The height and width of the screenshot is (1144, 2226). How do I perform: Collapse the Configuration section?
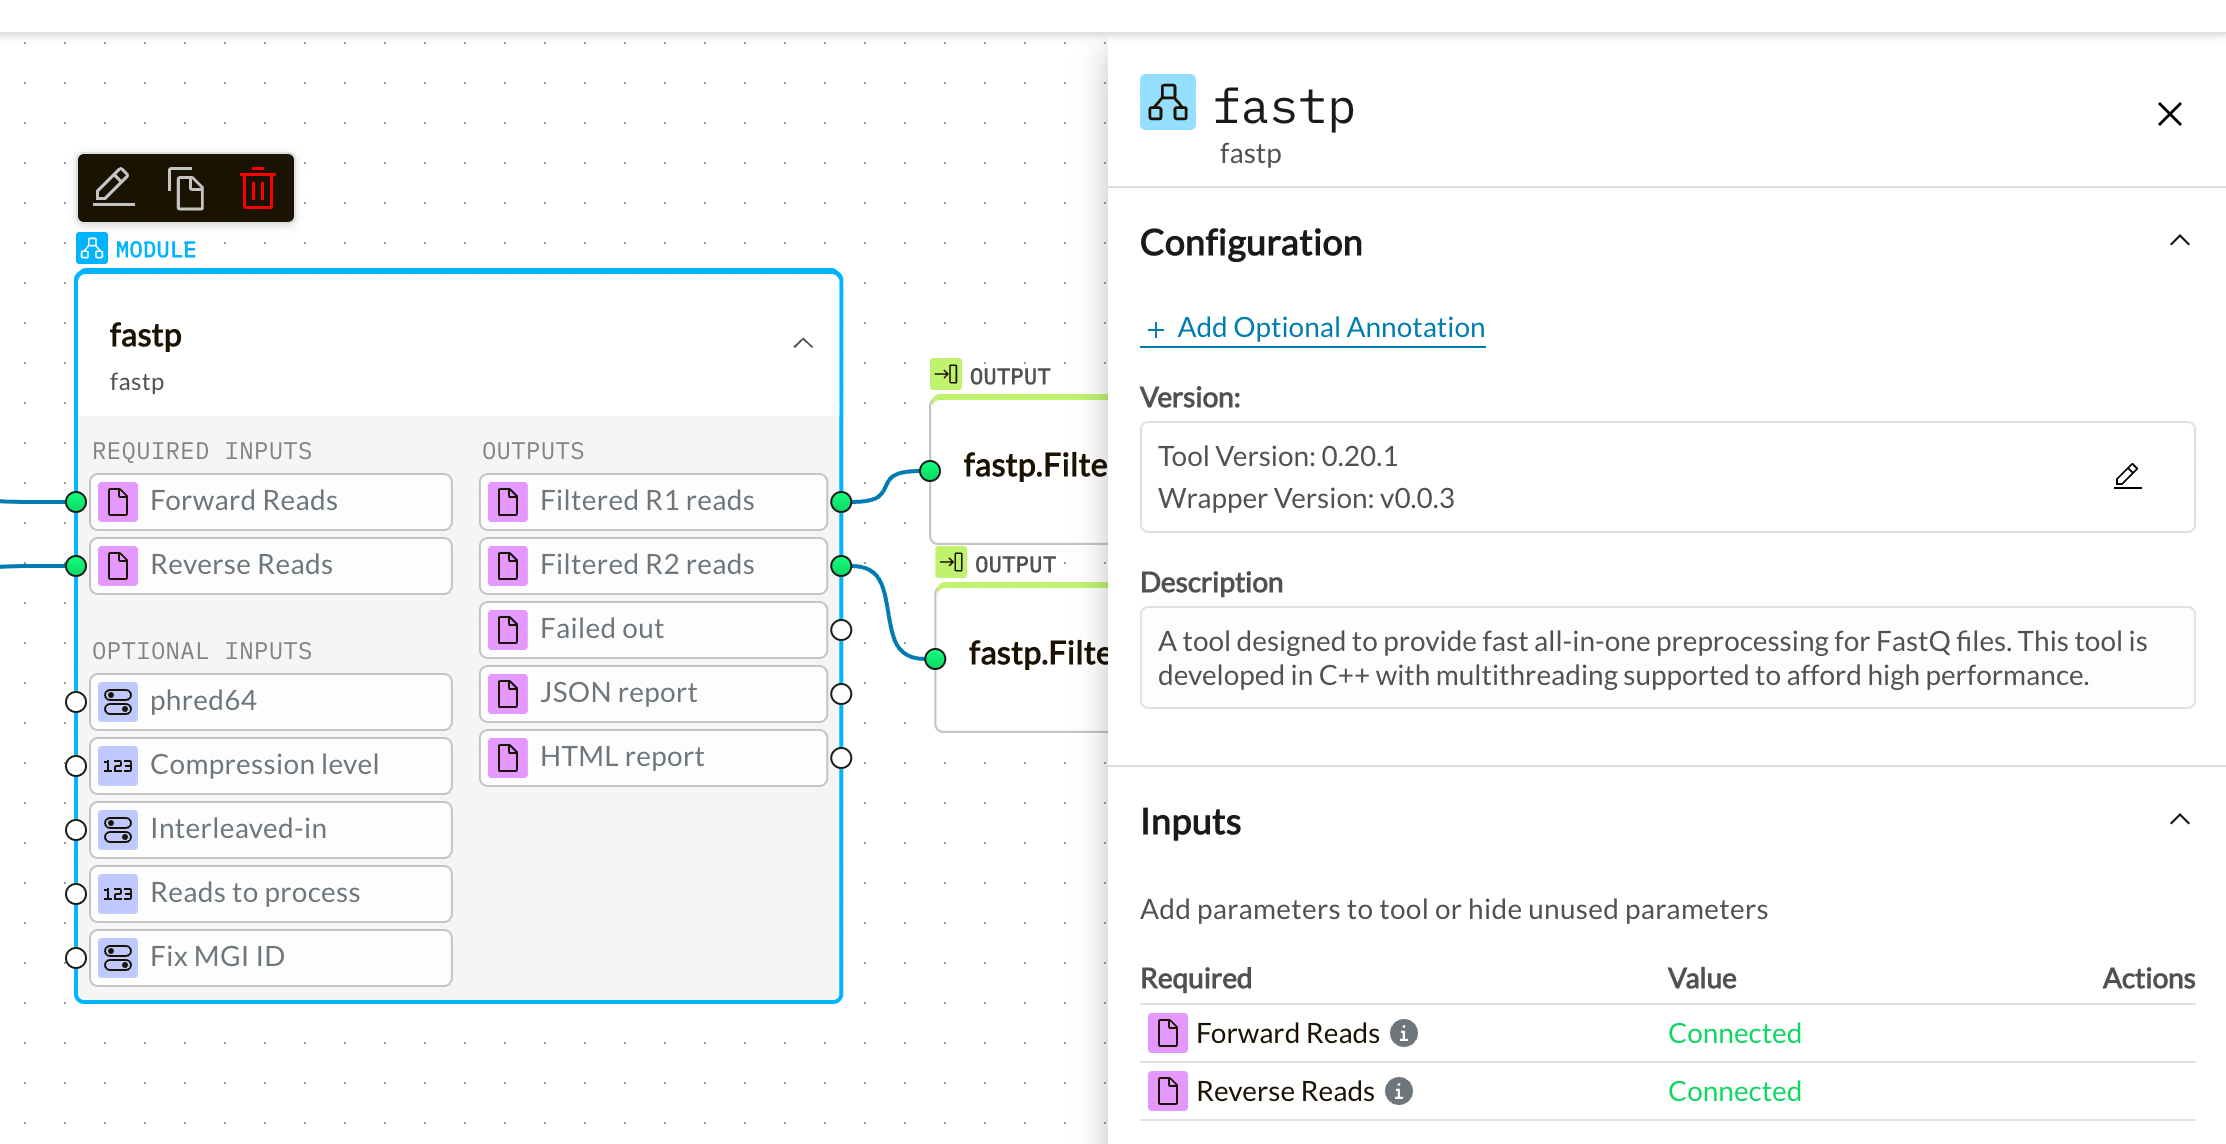pos(2180,240)
